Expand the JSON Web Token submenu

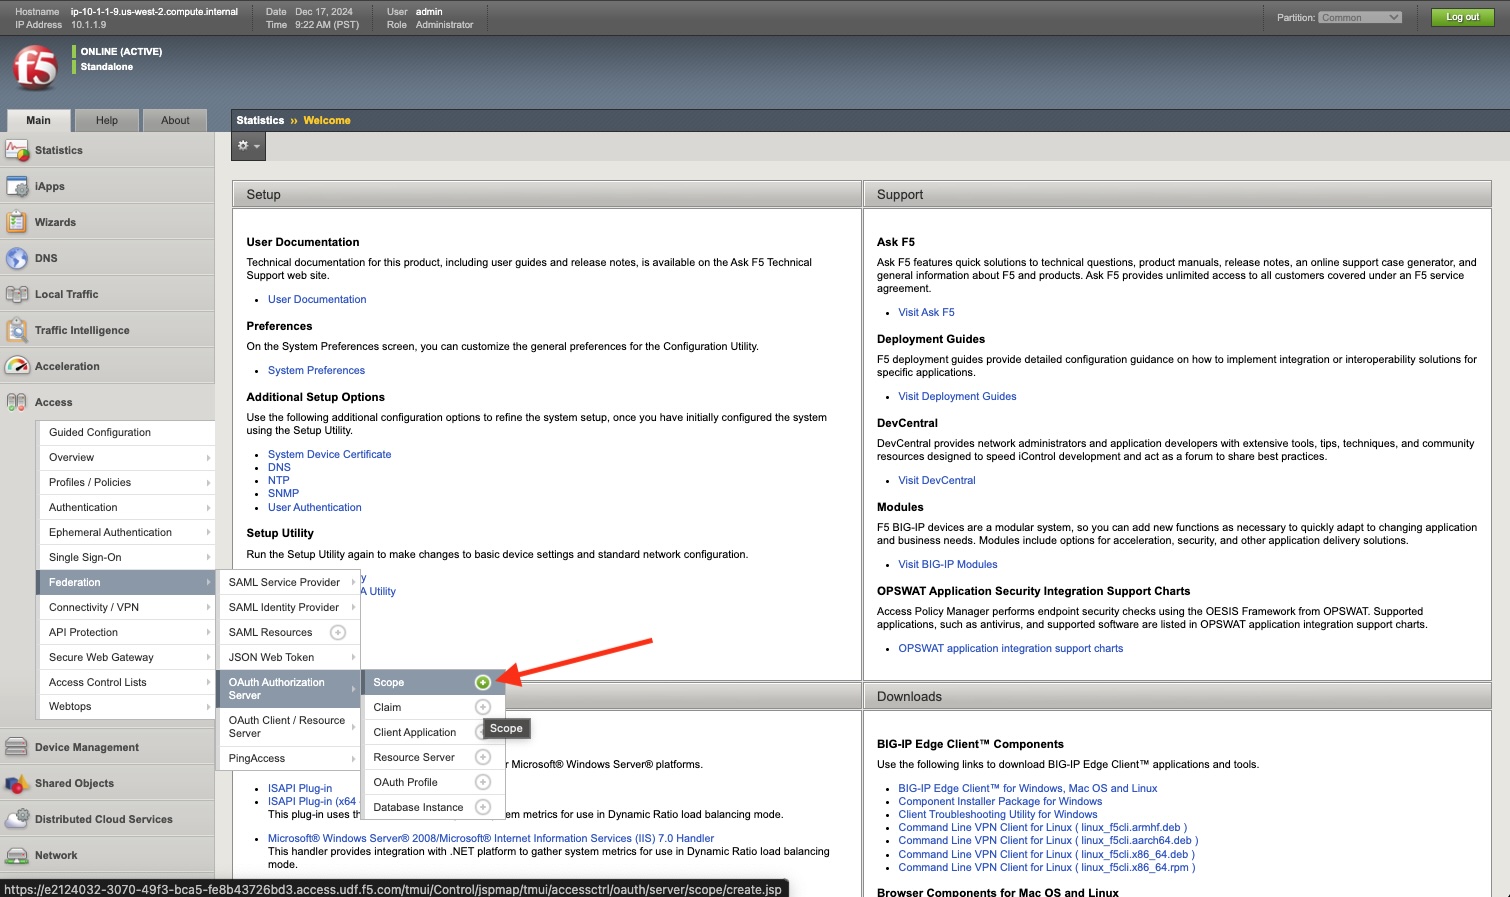(x=289, y=657)
